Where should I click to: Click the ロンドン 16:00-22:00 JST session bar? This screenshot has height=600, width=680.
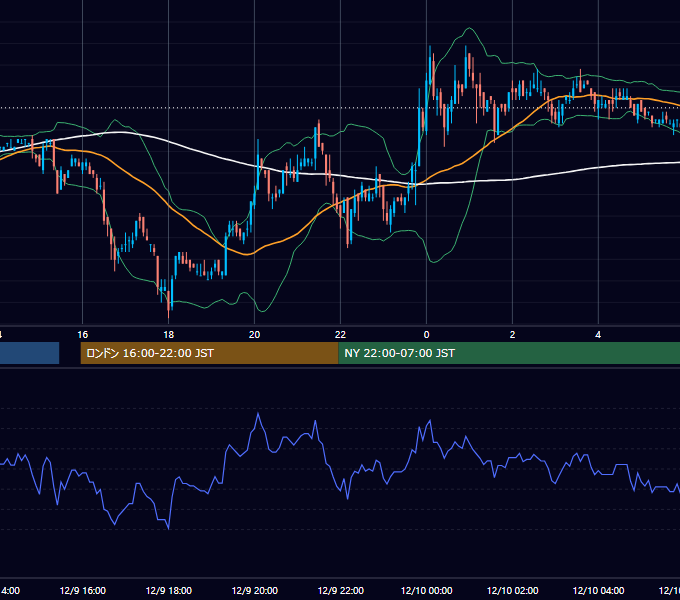[209, 353]
